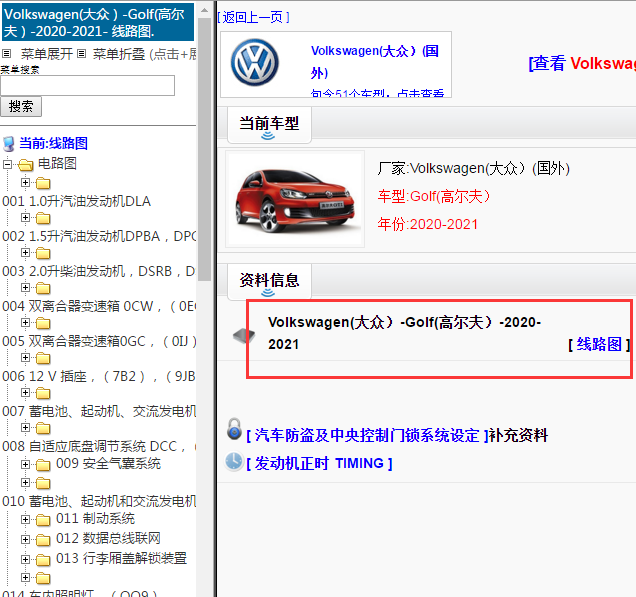Click the clock icon beside 发动机正时 TIMING

click(234, 462)
